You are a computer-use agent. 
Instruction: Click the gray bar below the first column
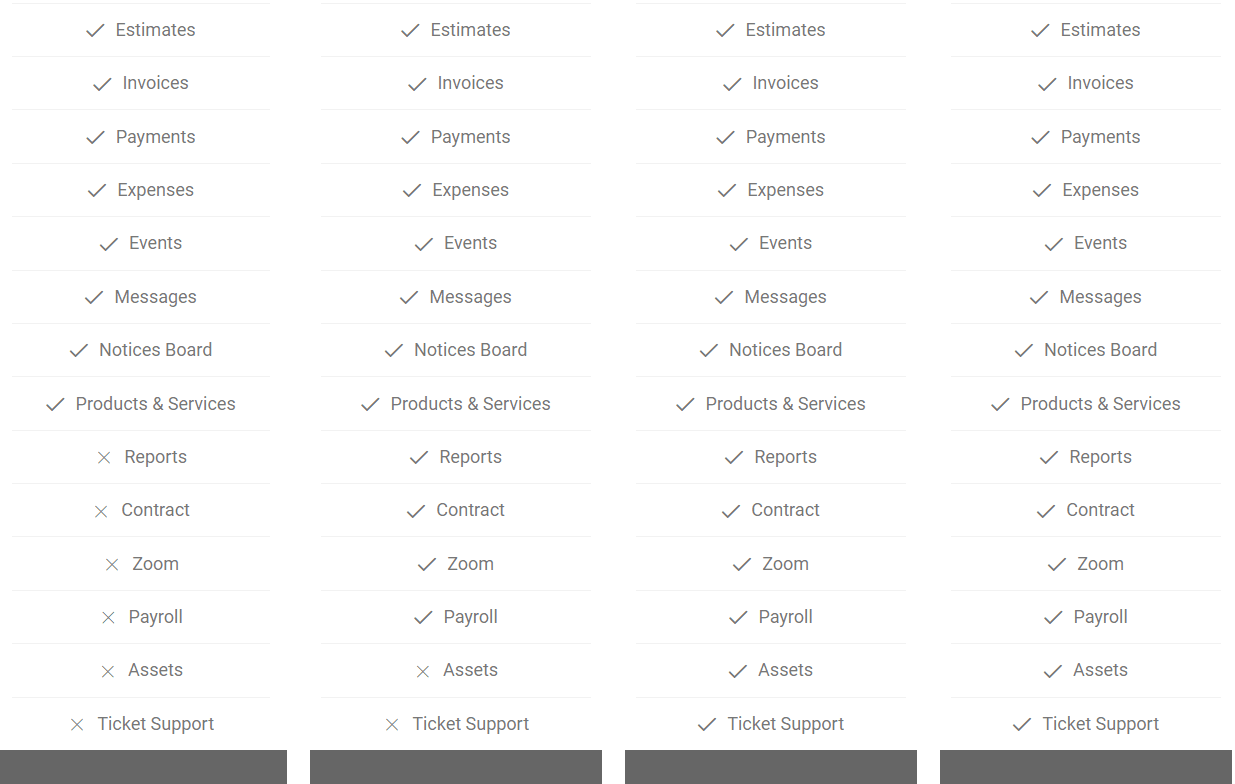143,767
